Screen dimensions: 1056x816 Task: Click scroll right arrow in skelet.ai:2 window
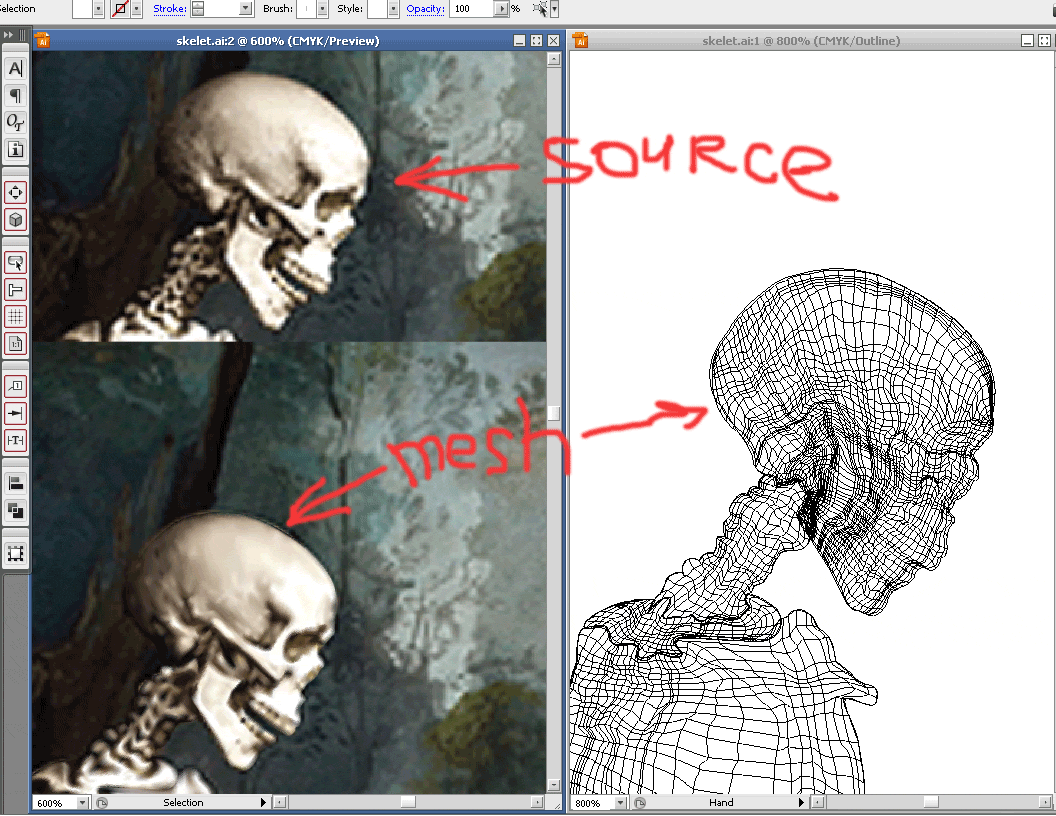537,803
